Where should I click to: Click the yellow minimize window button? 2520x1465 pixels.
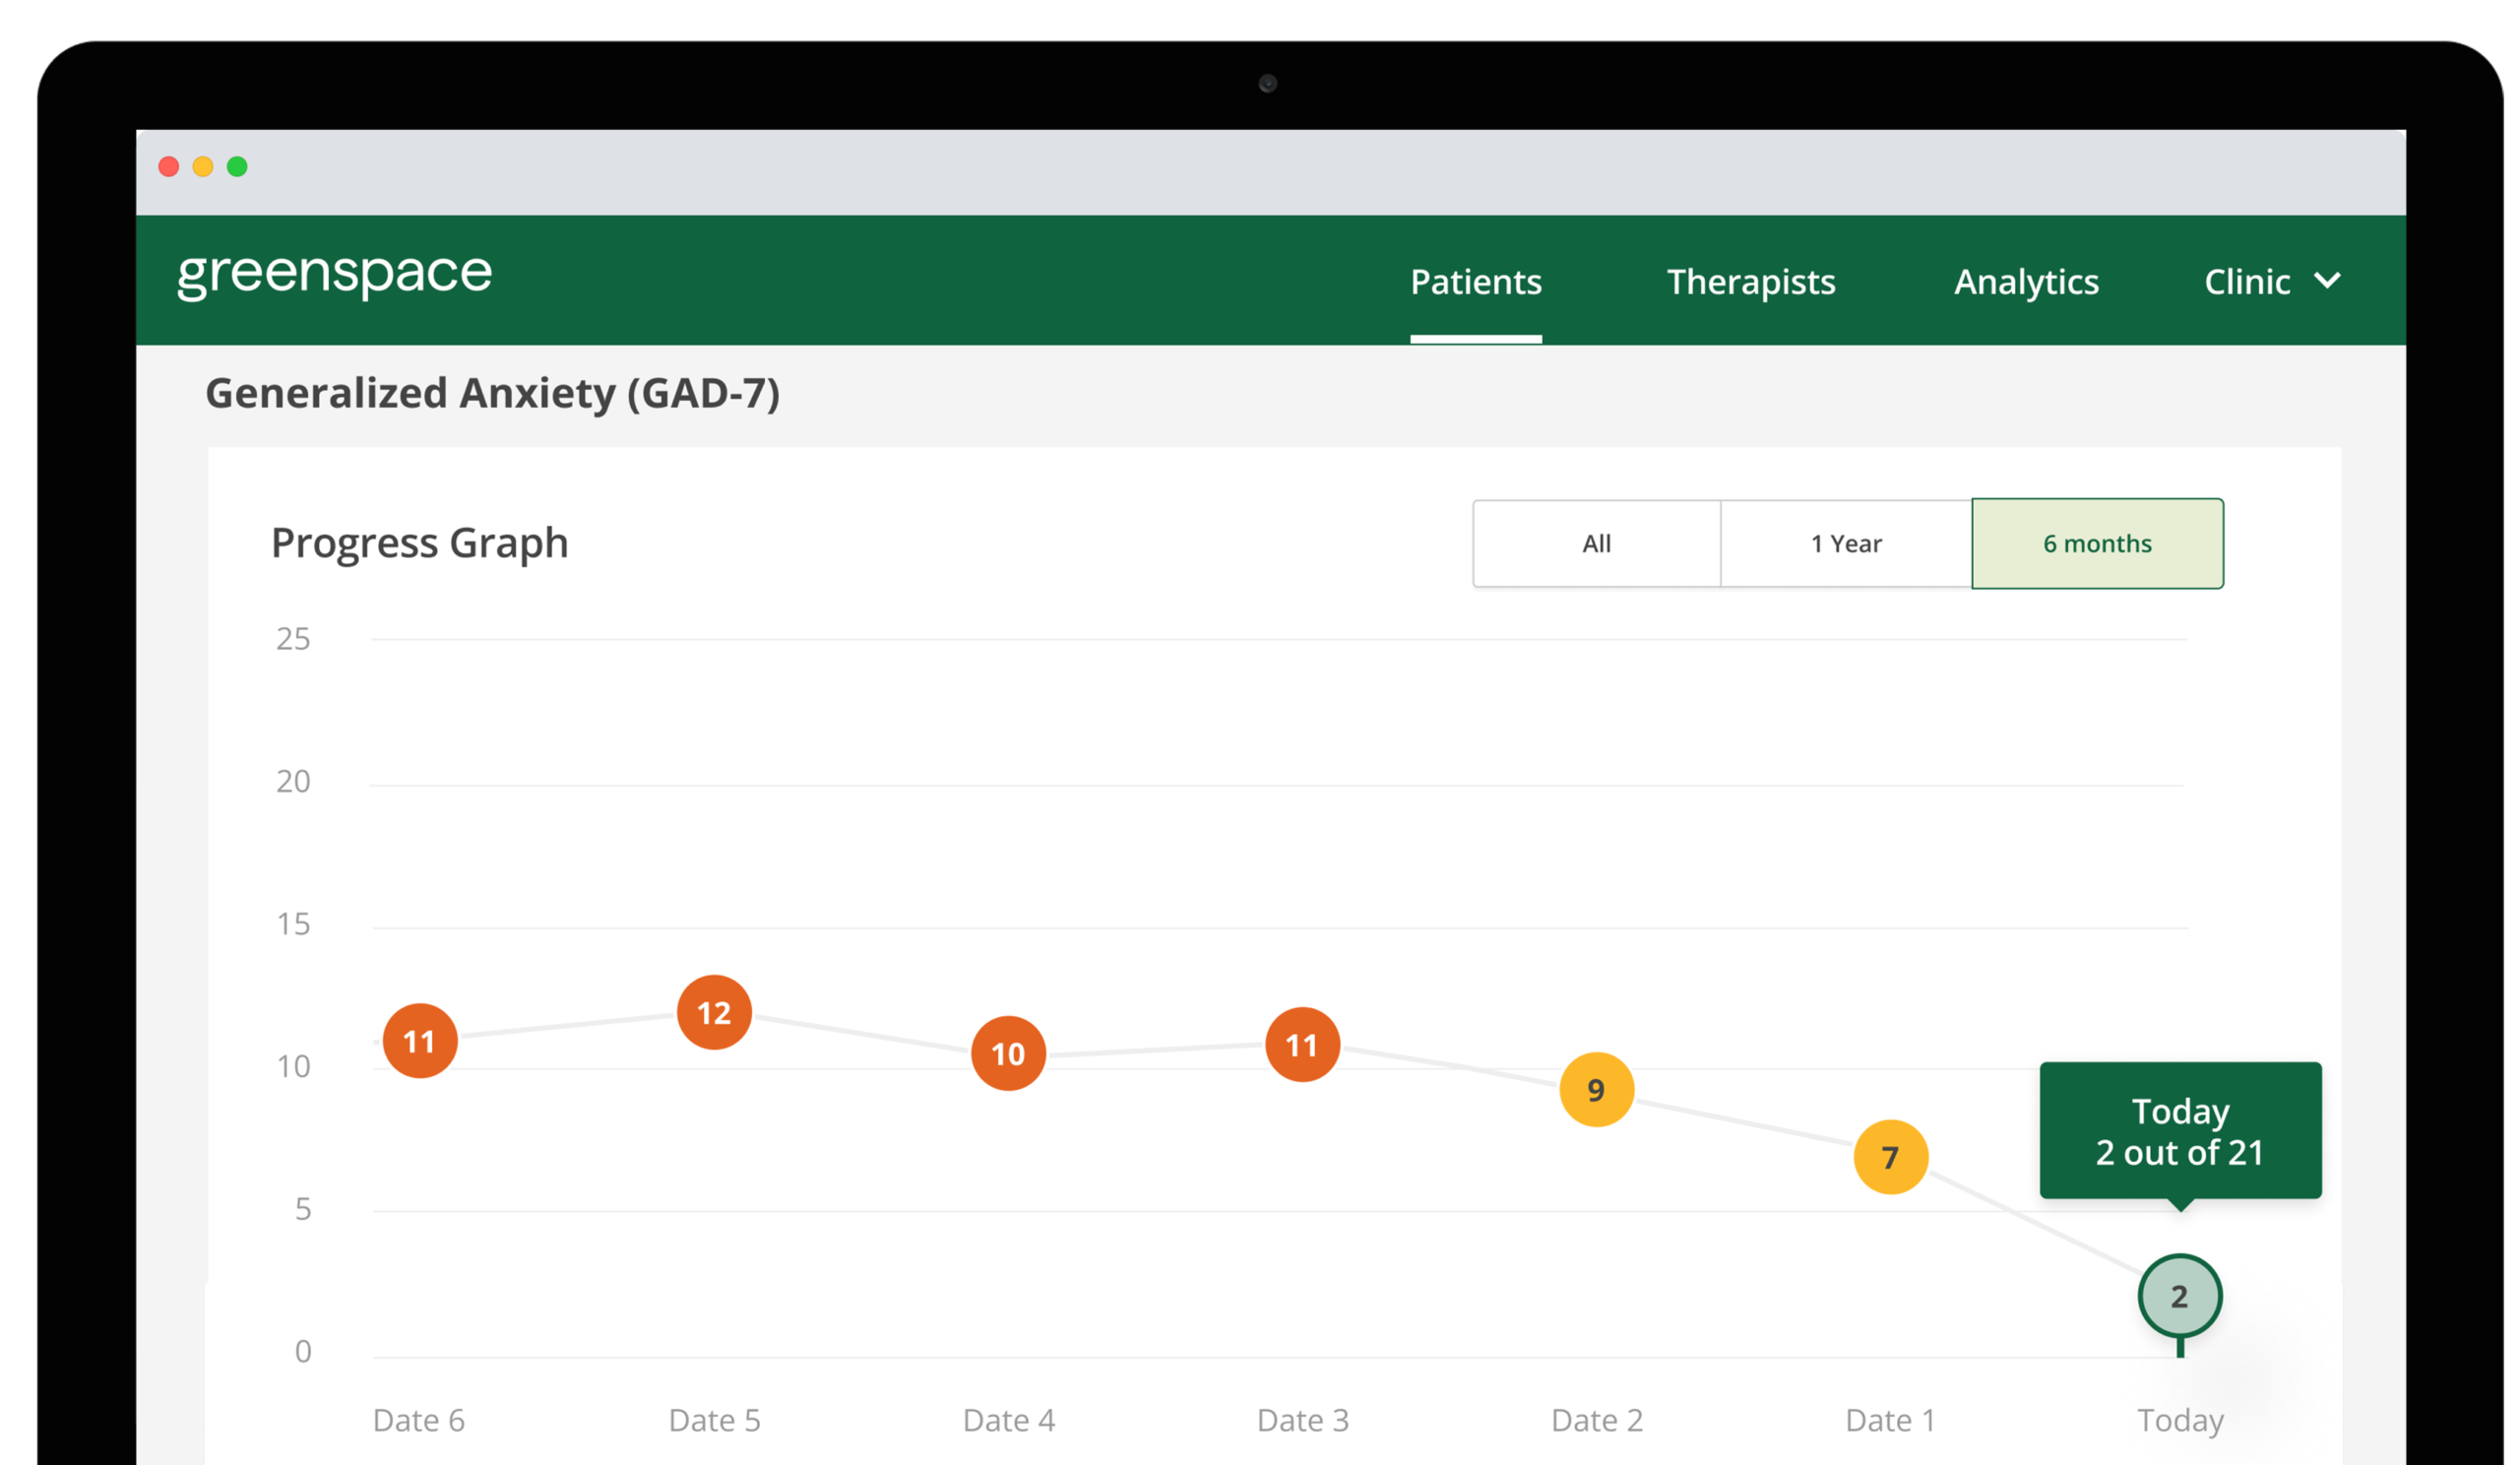[x=203, y=167]
